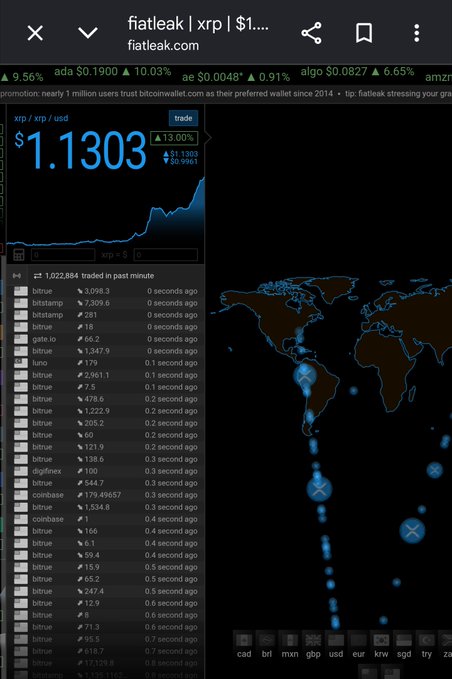The width and height of the screenshot is (452, 679).
Task: Open the three-dot overflow menu
Action: coord(416,33)
